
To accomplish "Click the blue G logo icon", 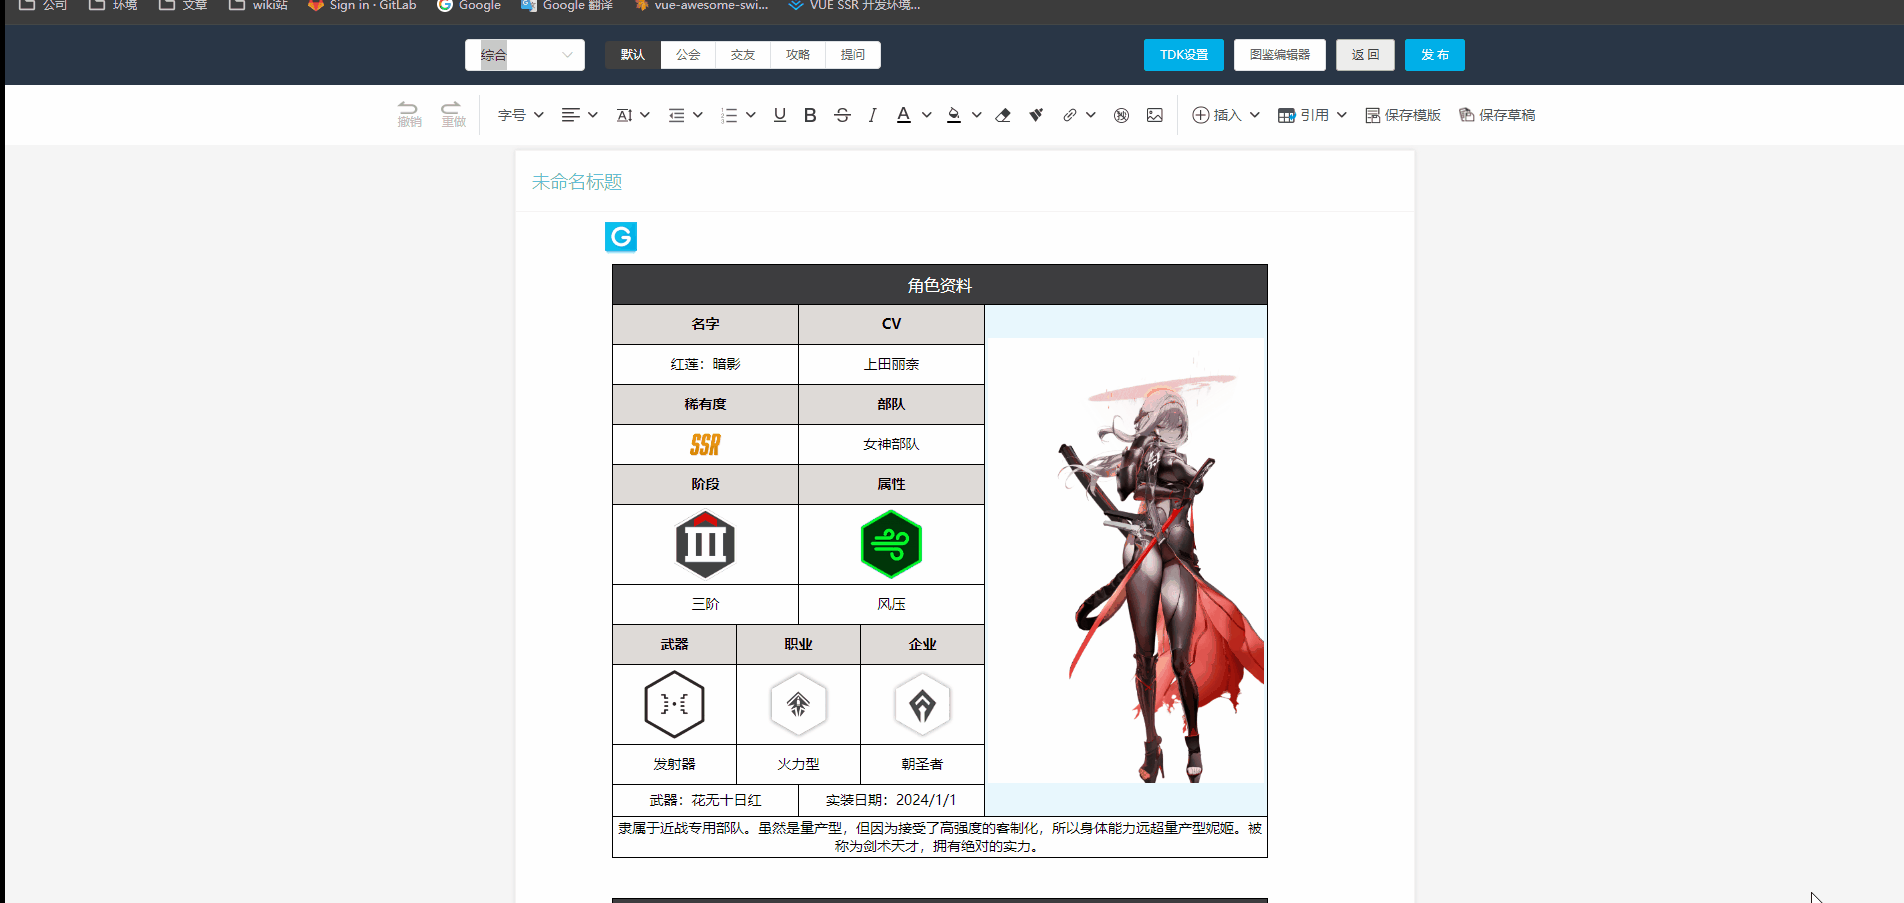I will point(621,237).
